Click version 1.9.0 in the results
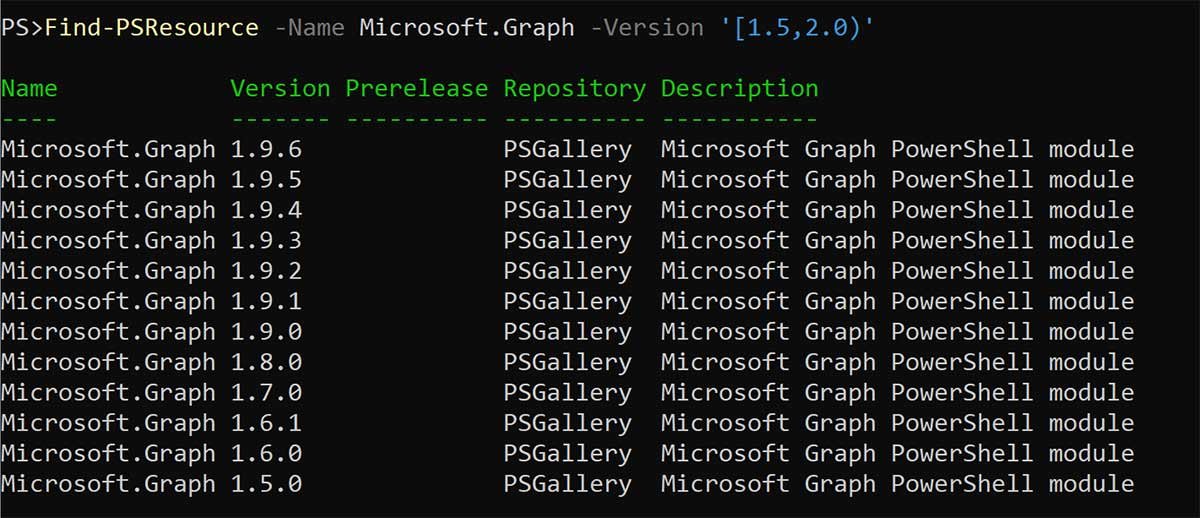The height and width of the screenshot is (518, 1200). pos(266,332)
